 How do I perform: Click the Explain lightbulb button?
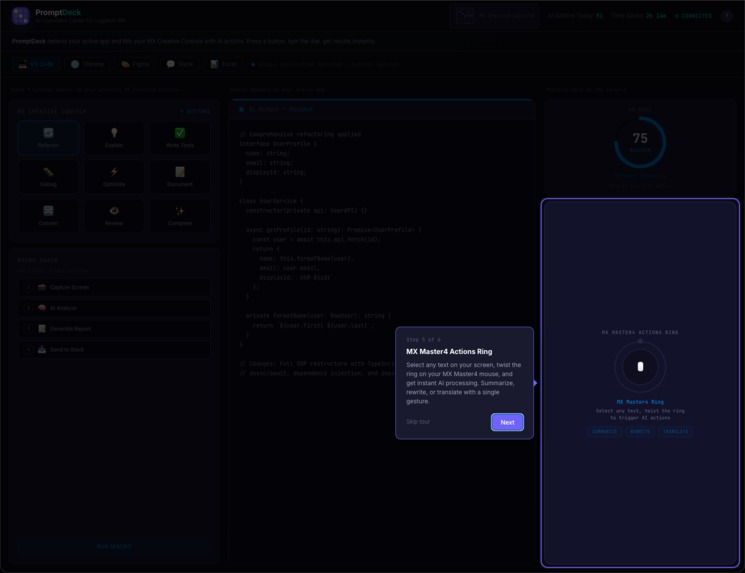(x=114, y=138)
